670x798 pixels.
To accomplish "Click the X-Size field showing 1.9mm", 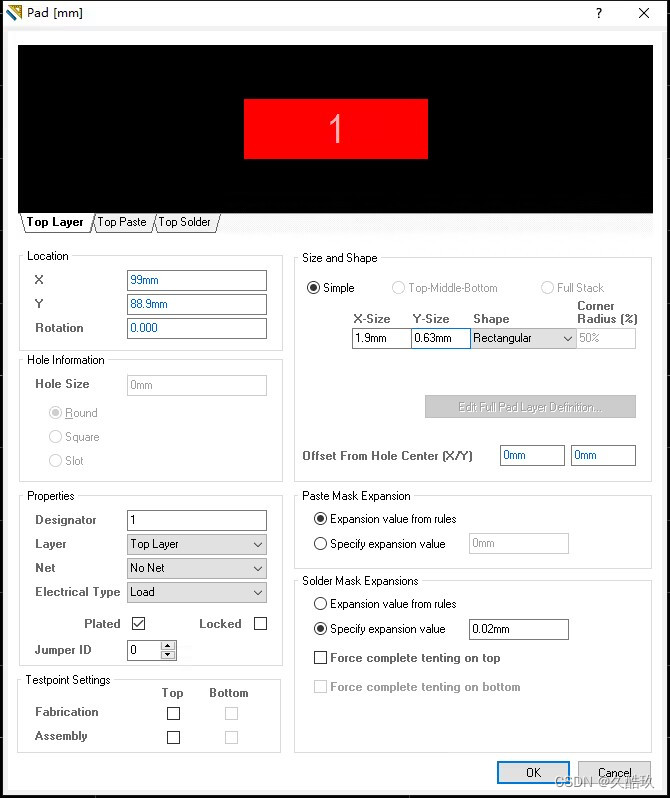I will 381,338.
